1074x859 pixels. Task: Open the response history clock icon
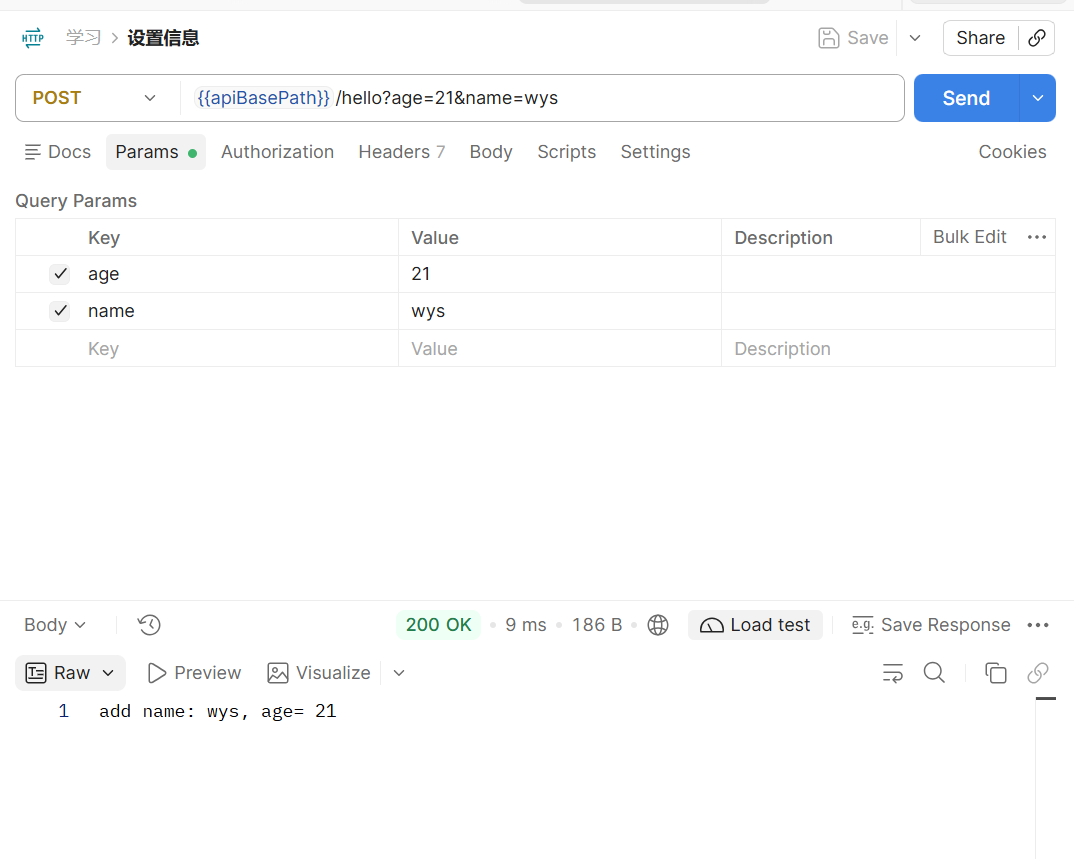(149, 625)
